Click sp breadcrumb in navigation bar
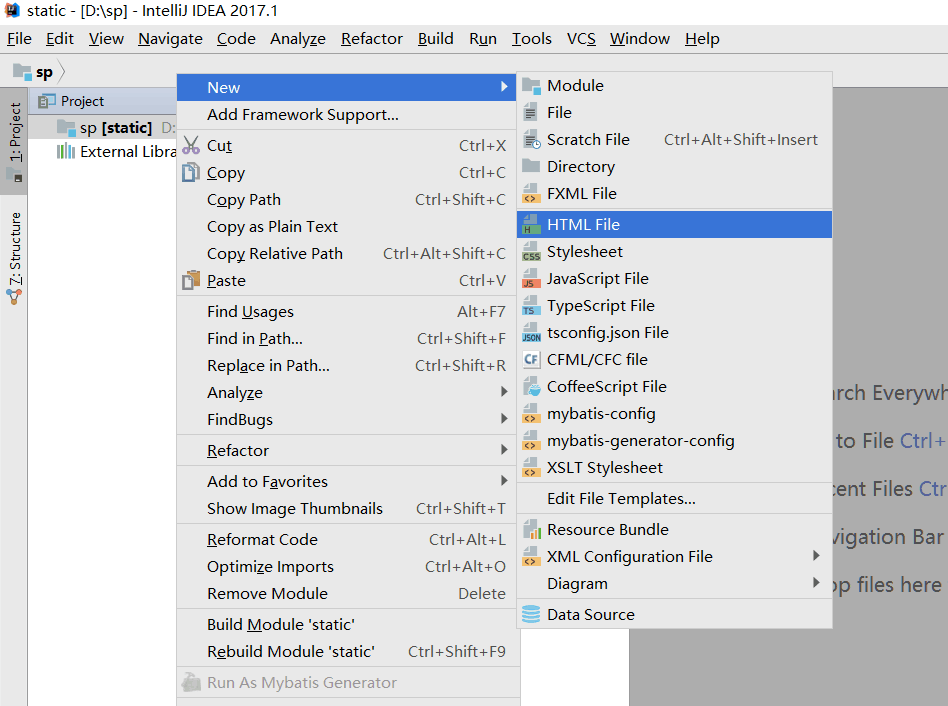 pos(44,73)
